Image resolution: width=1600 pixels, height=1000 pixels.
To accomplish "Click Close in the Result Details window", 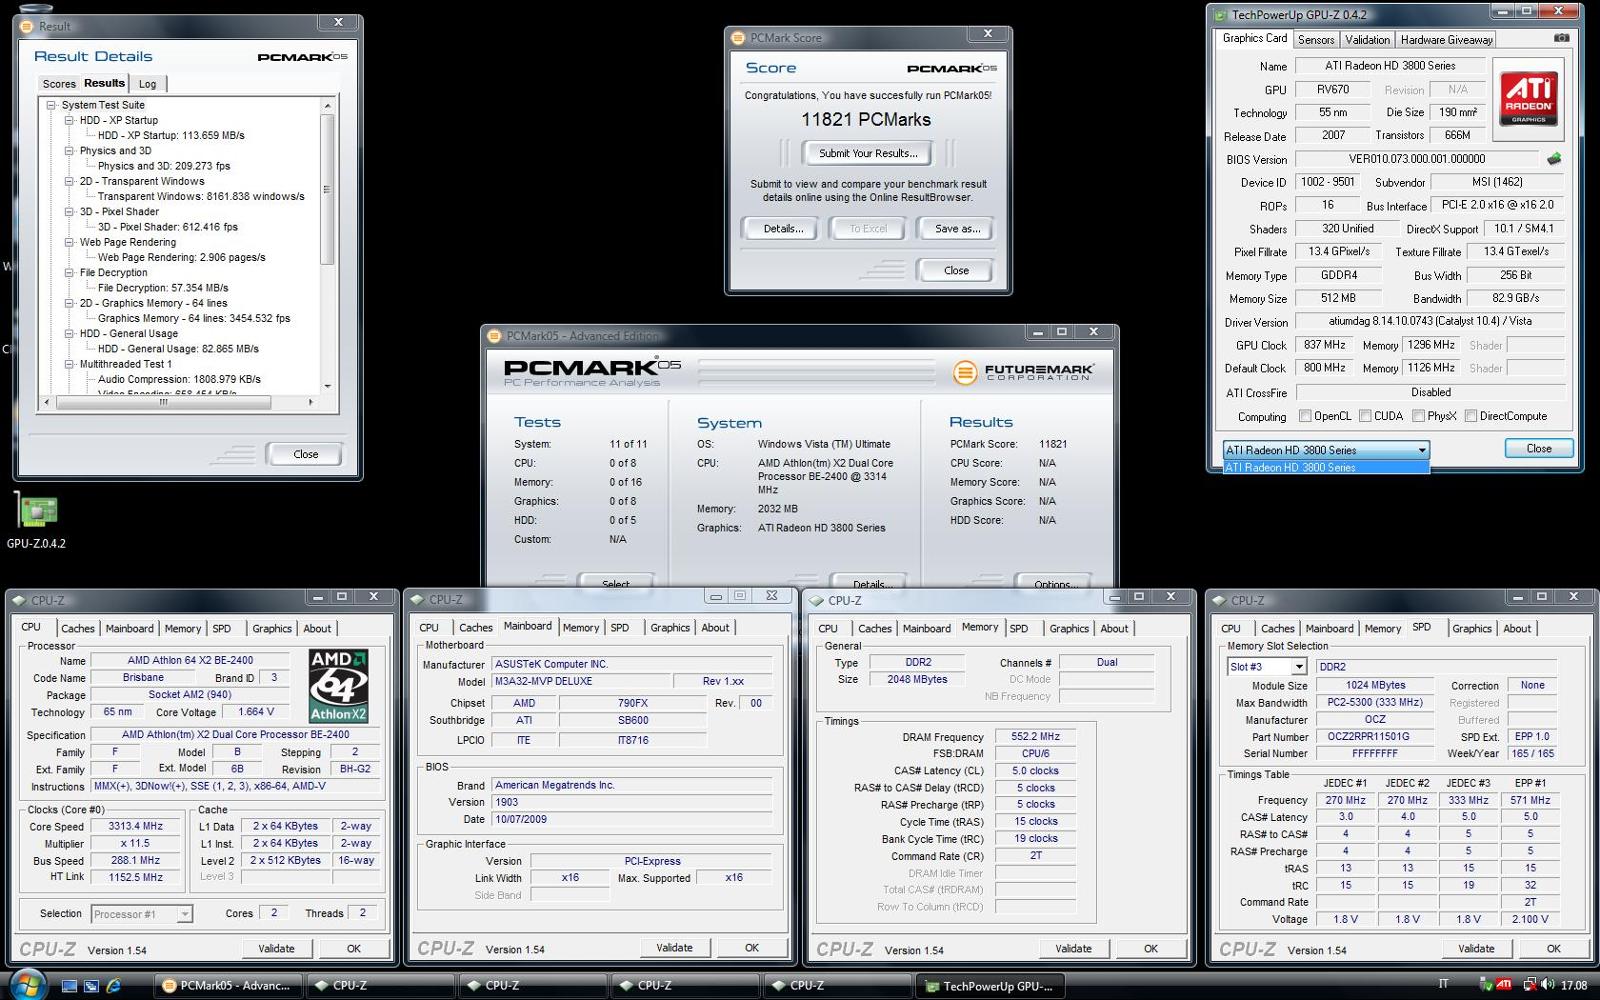I will click(306, 454).
